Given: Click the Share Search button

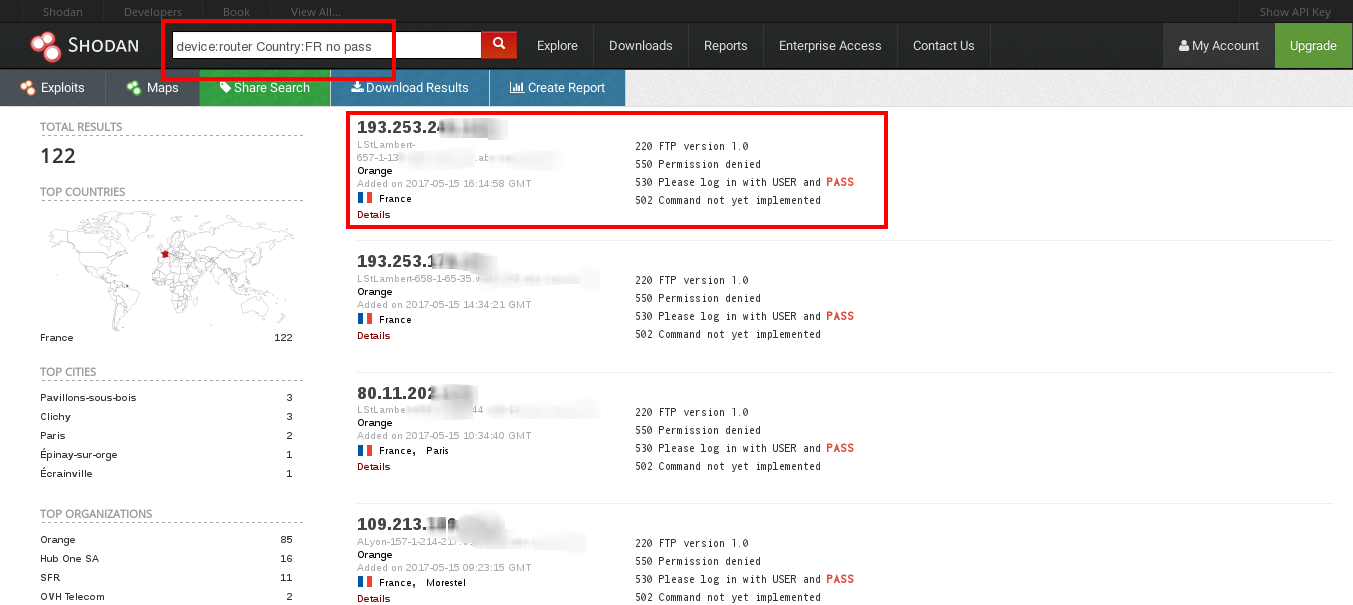Looking at the screenshot, I should point(265,87).
